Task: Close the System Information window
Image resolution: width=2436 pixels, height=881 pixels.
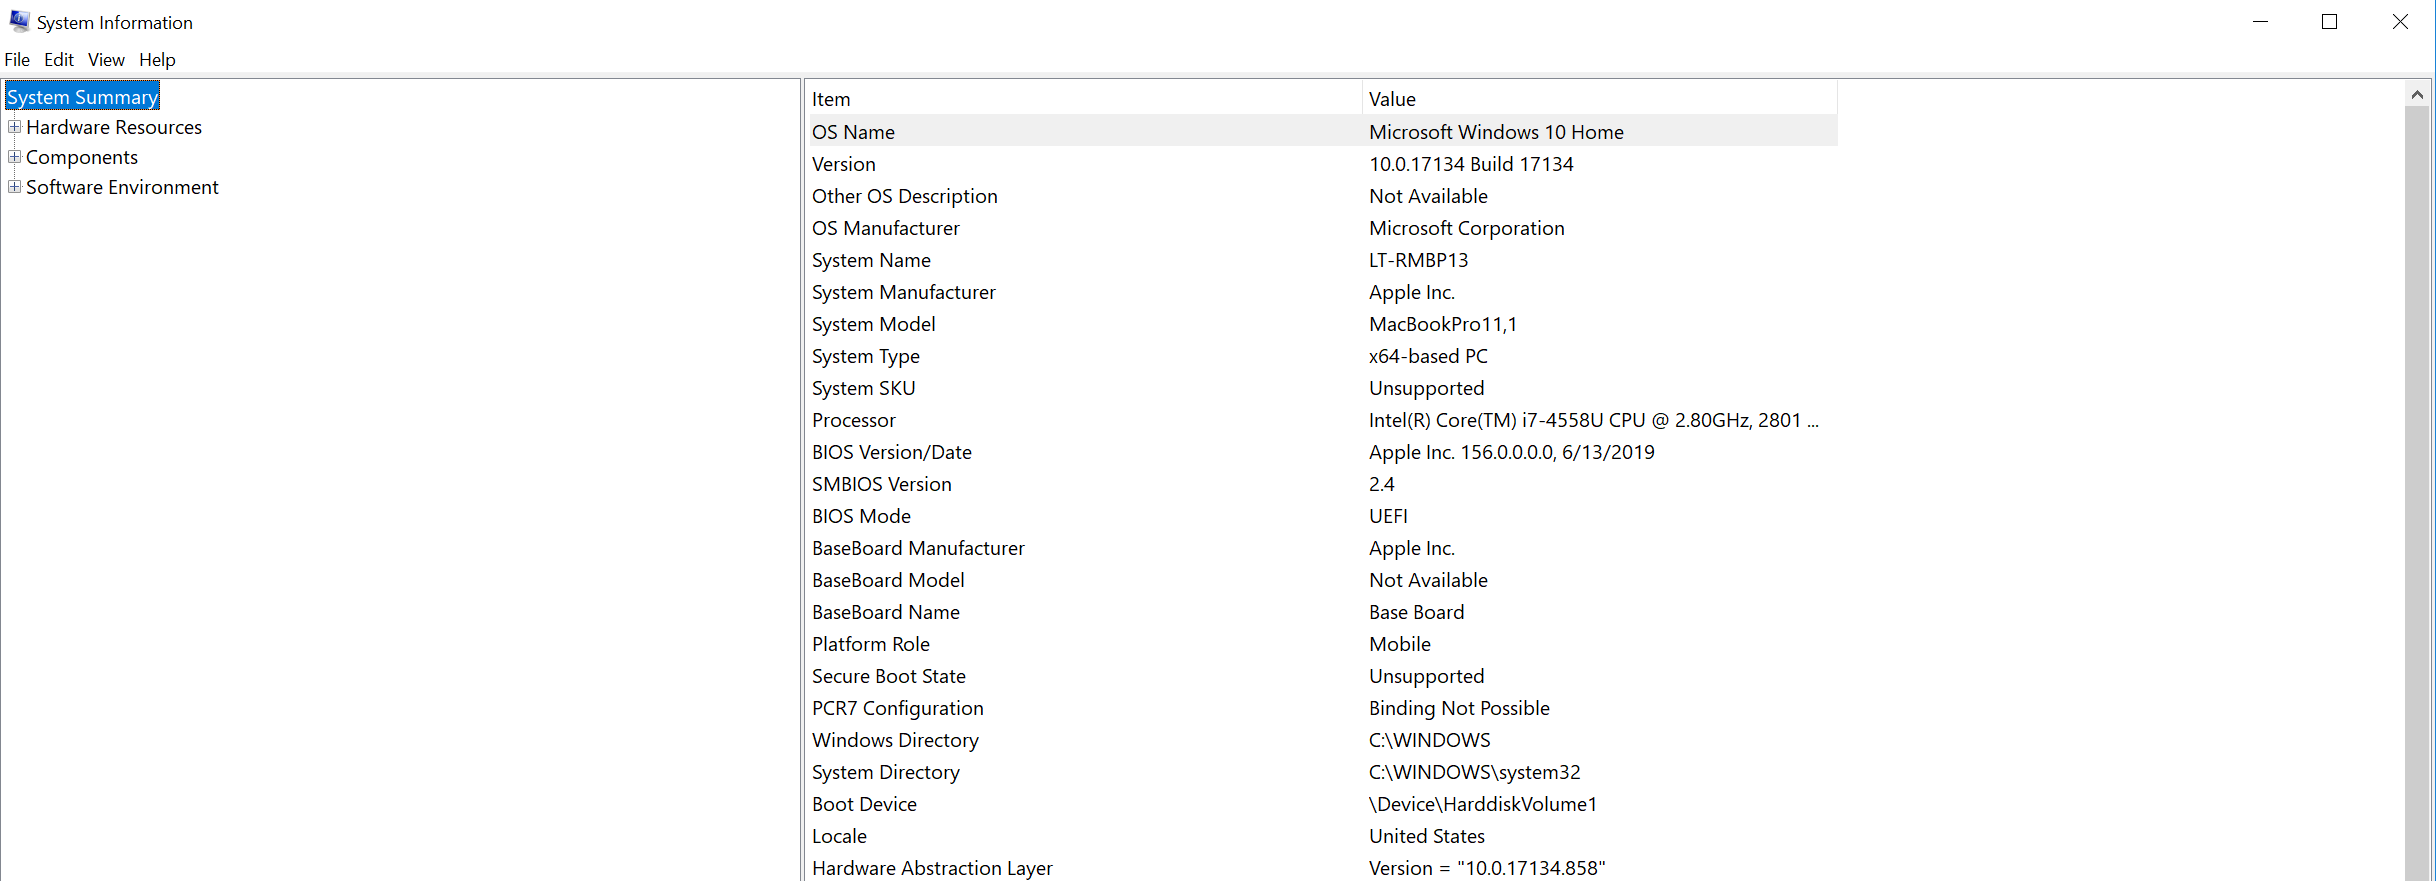Action: coord(2400,22)
